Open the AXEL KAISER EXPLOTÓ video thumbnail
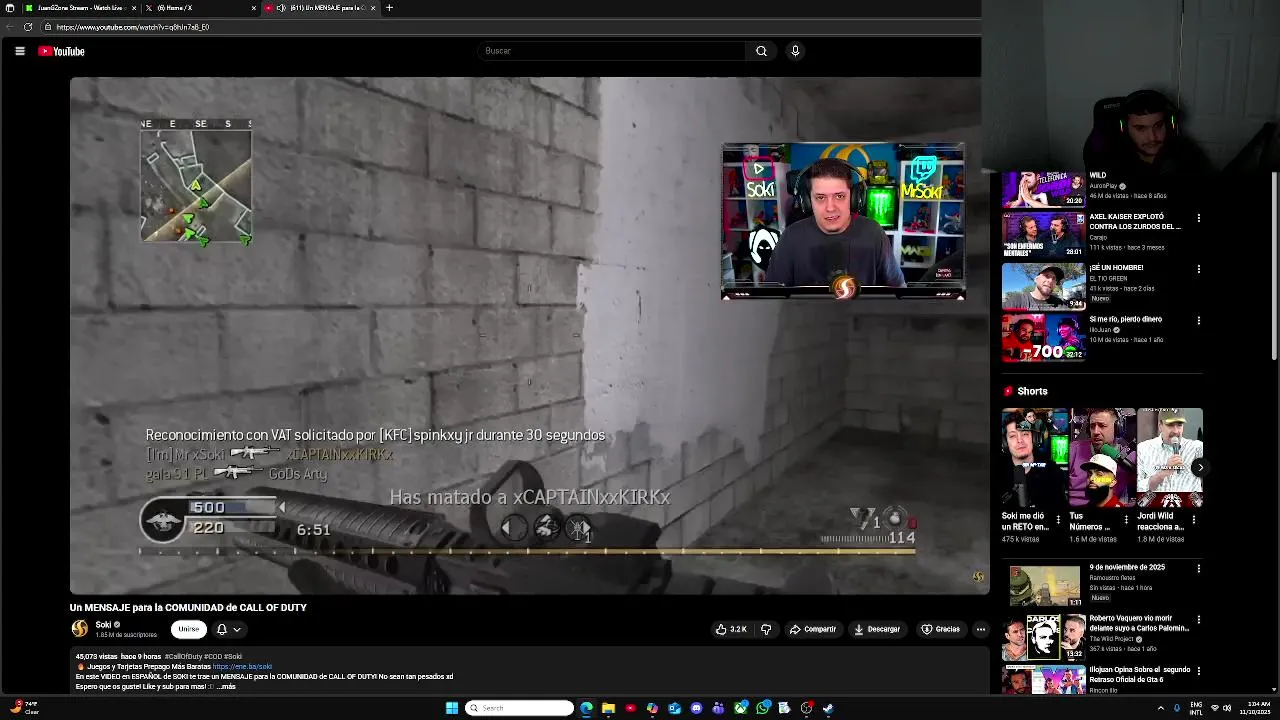This screenshot has height=720, width=1280. tap(1043, 235)
